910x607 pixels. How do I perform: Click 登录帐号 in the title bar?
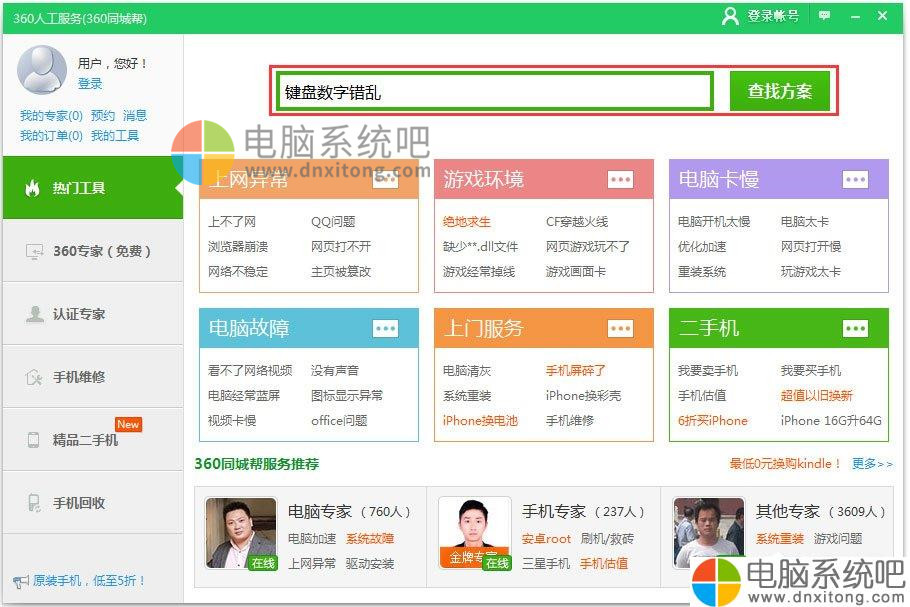tap(773, 16)
